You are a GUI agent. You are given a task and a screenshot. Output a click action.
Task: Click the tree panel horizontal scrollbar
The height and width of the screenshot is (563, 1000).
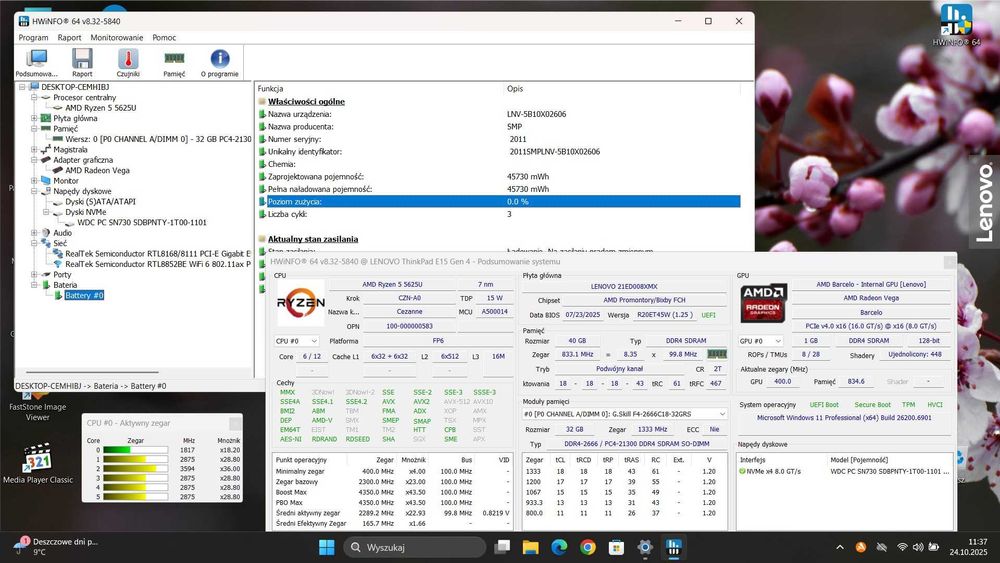[x=91, y=372]
